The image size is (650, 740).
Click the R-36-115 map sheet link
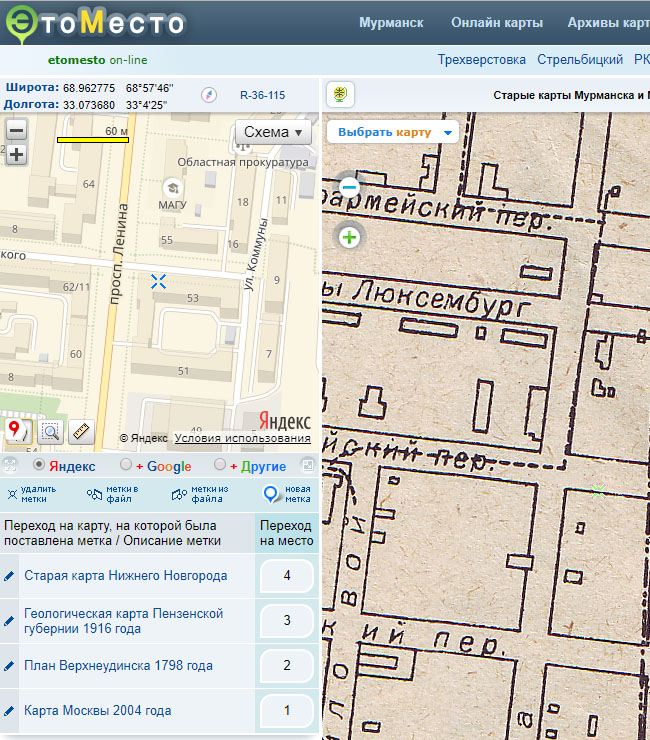click(262, 95)
